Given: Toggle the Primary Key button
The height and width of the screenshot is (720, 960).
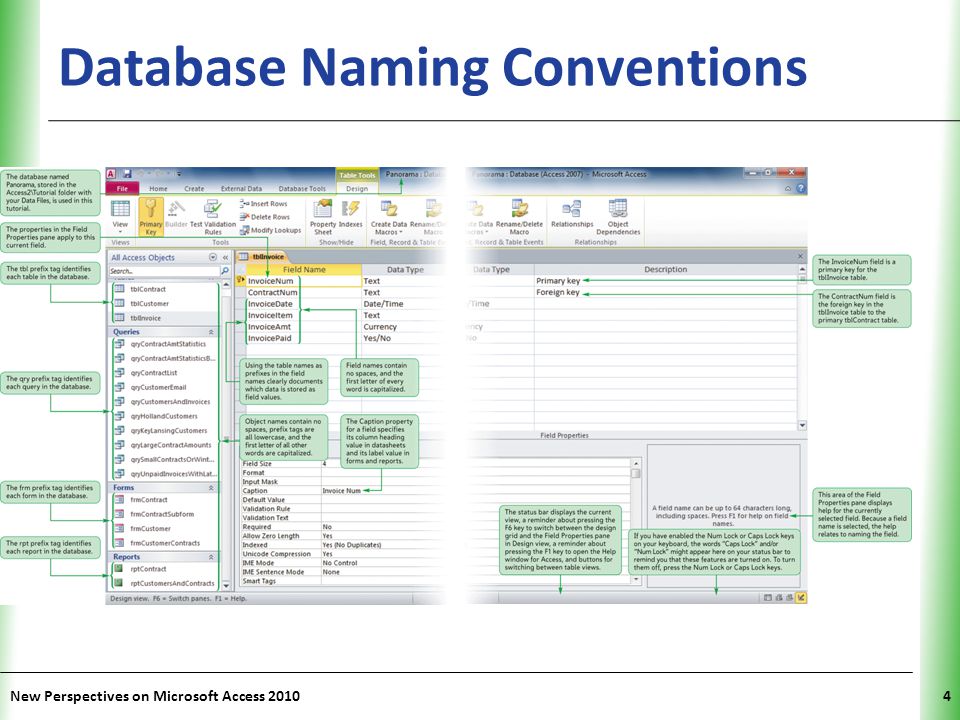Looking at the screenshot, I should (x=151, y=217).
